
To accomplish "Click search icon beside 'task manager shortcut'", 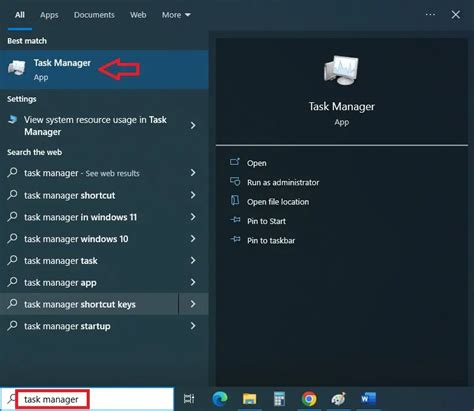I will (12, 194).
